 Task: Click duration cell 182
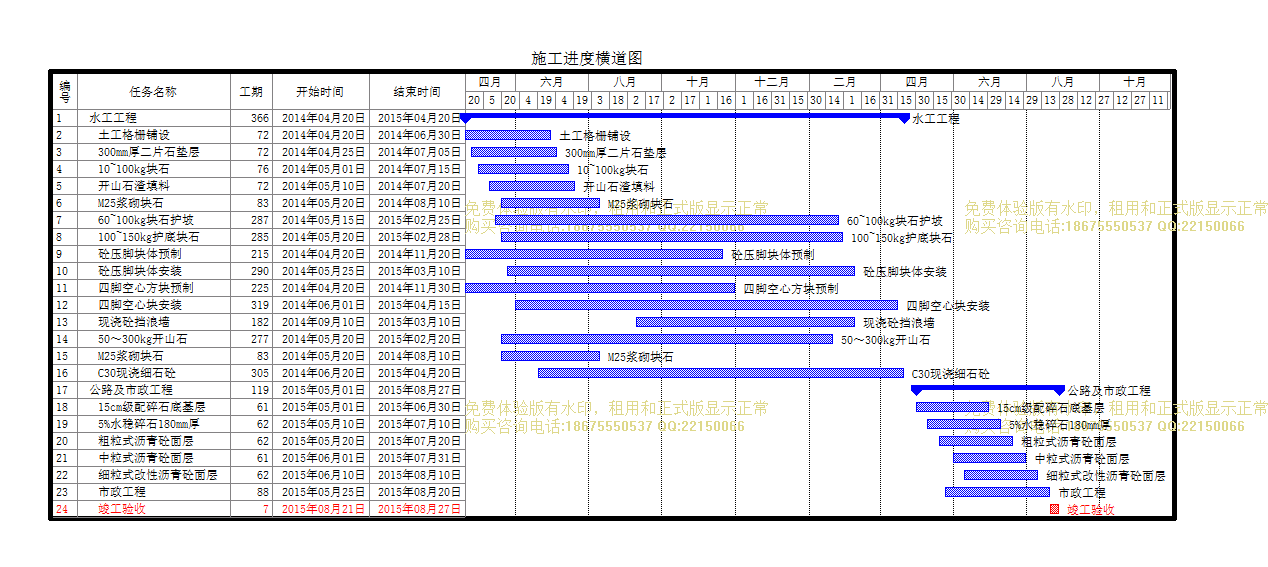click(x=251, y=322)
